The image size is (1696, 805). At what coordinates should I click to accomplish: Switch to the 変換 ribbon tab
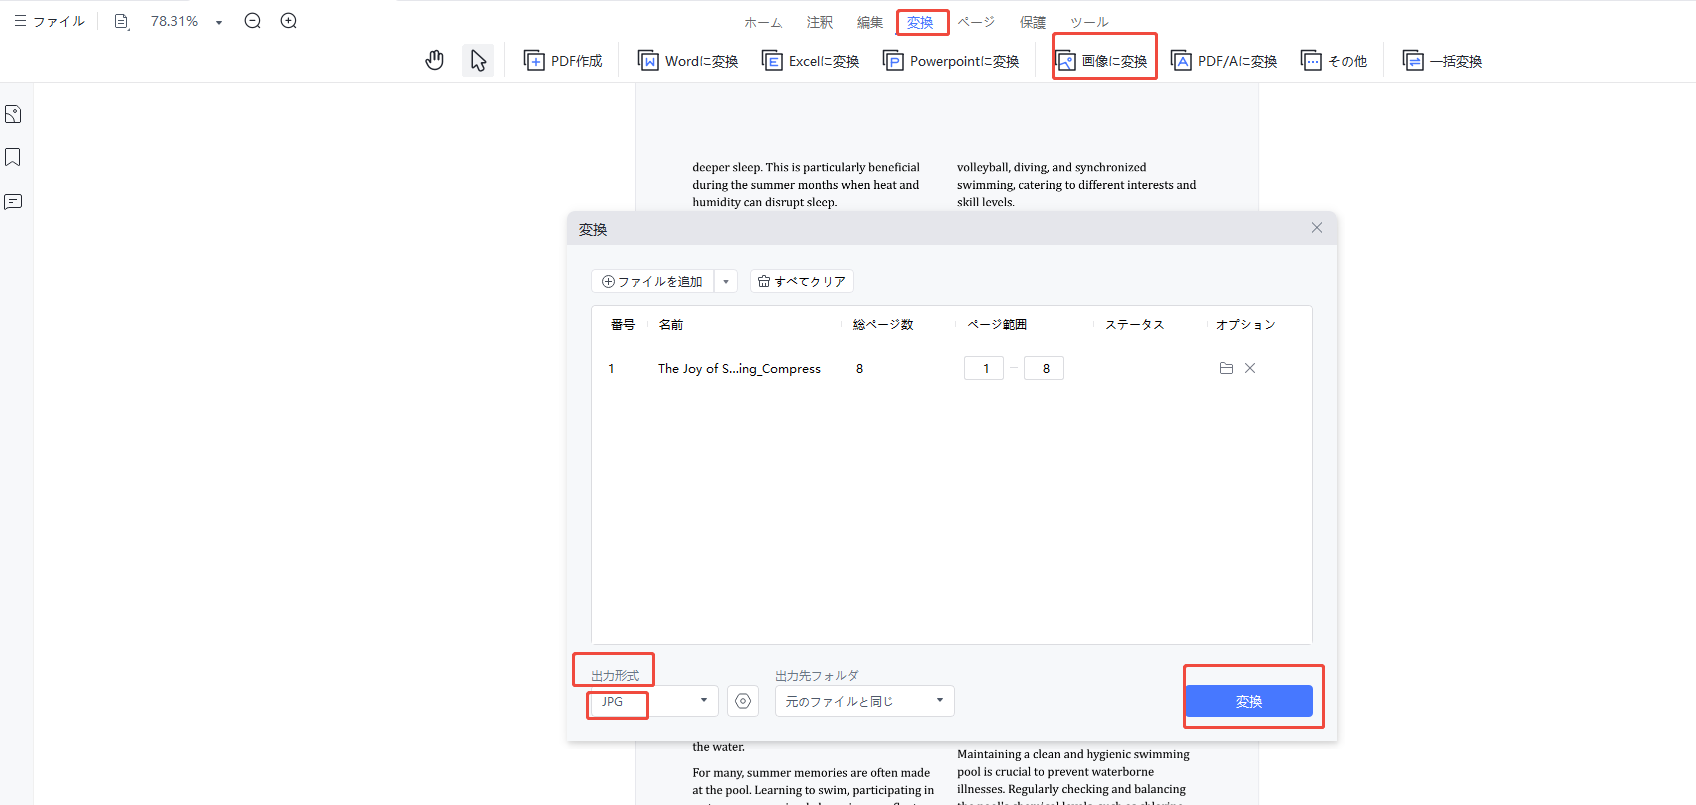920,22
